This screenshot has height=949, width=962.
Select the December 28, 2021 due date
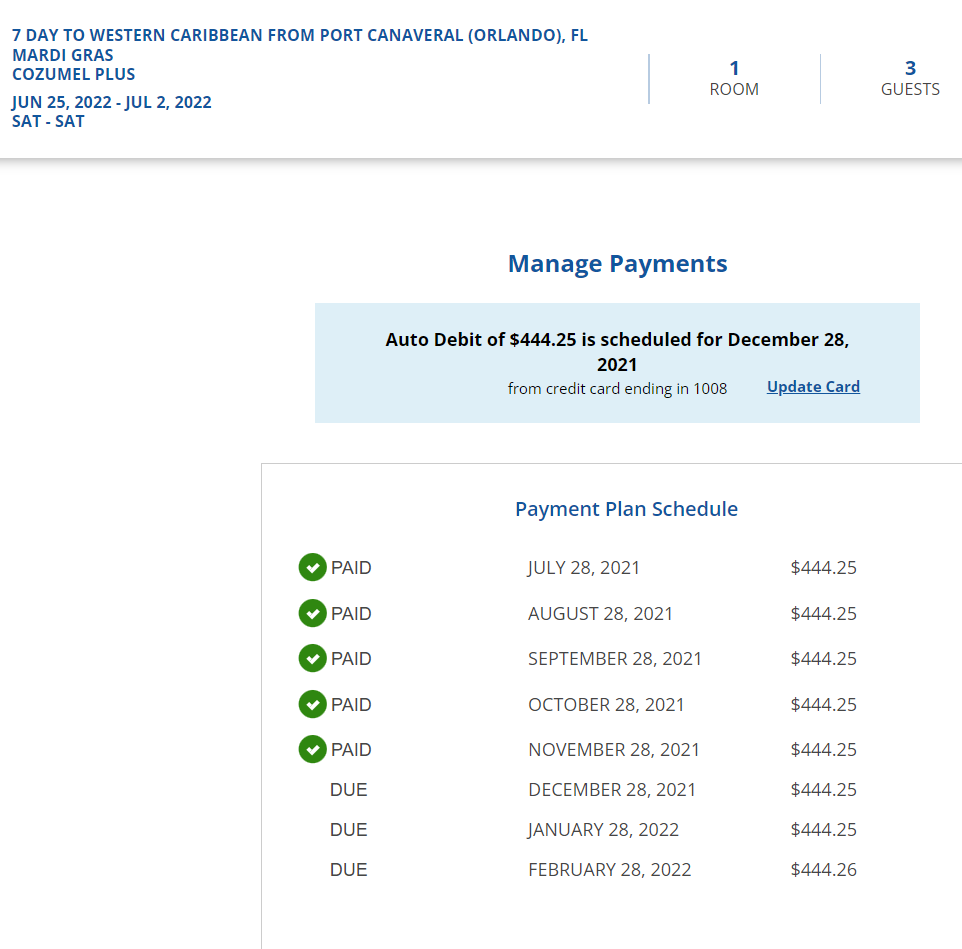[x=611, y=790]
